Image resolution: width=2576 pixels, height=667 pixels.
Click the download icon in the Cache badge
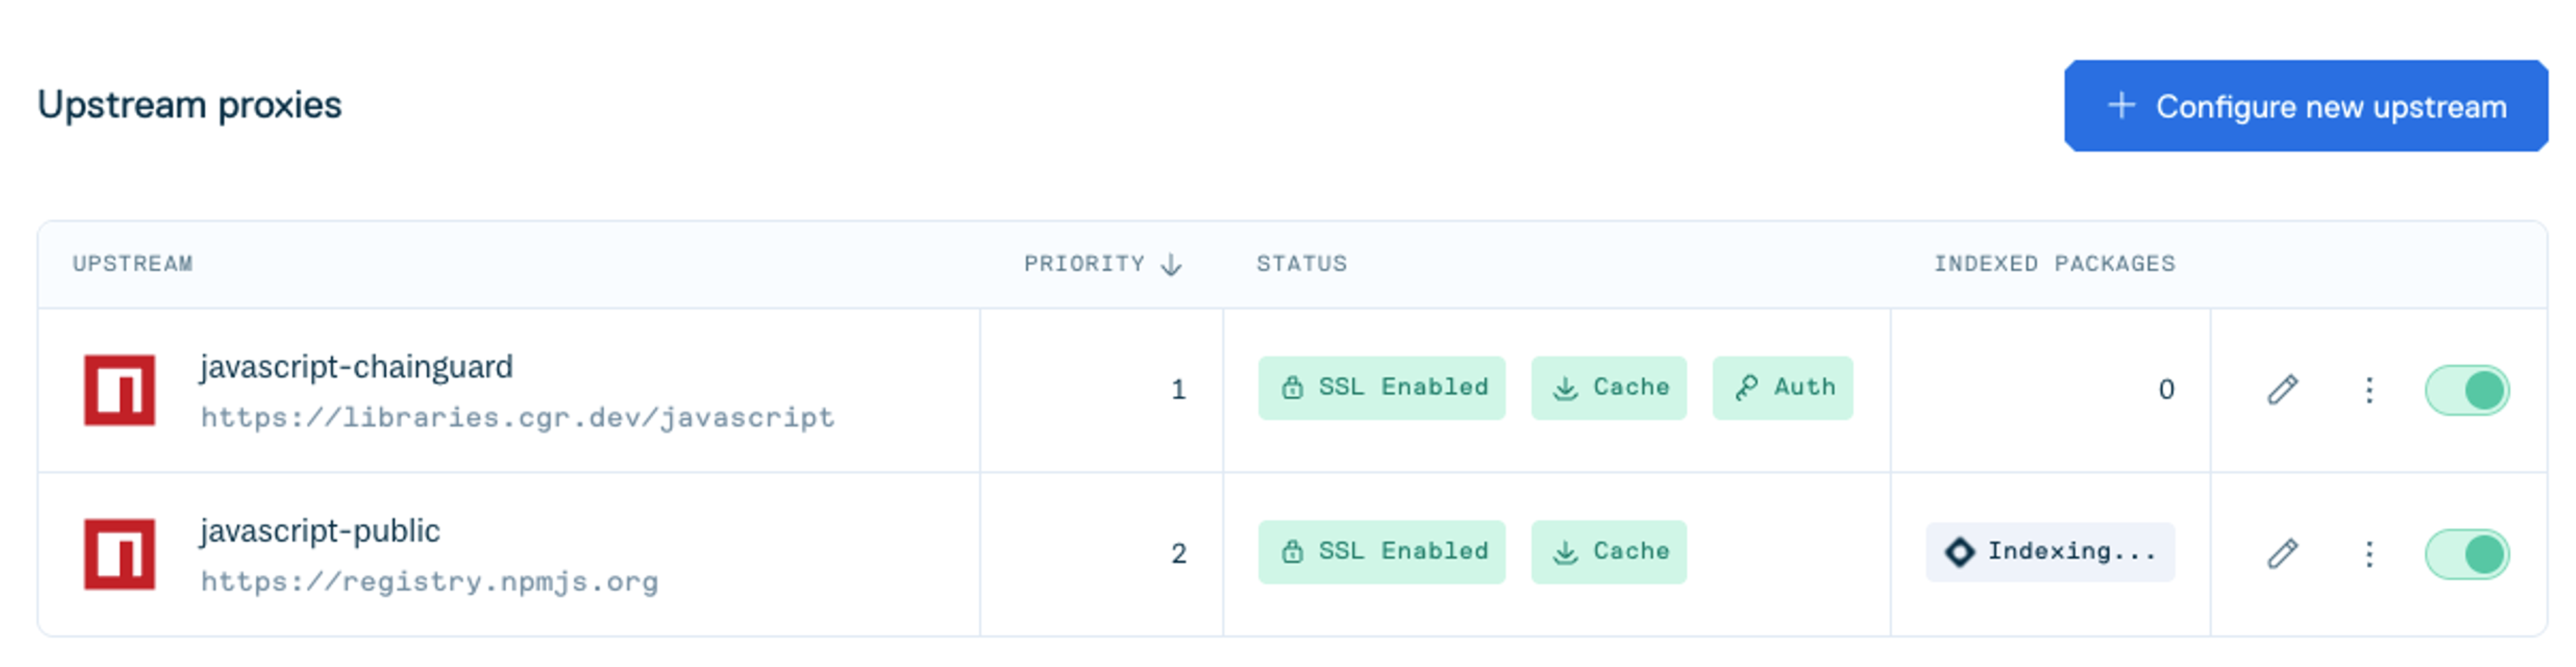coord(1563,387)
